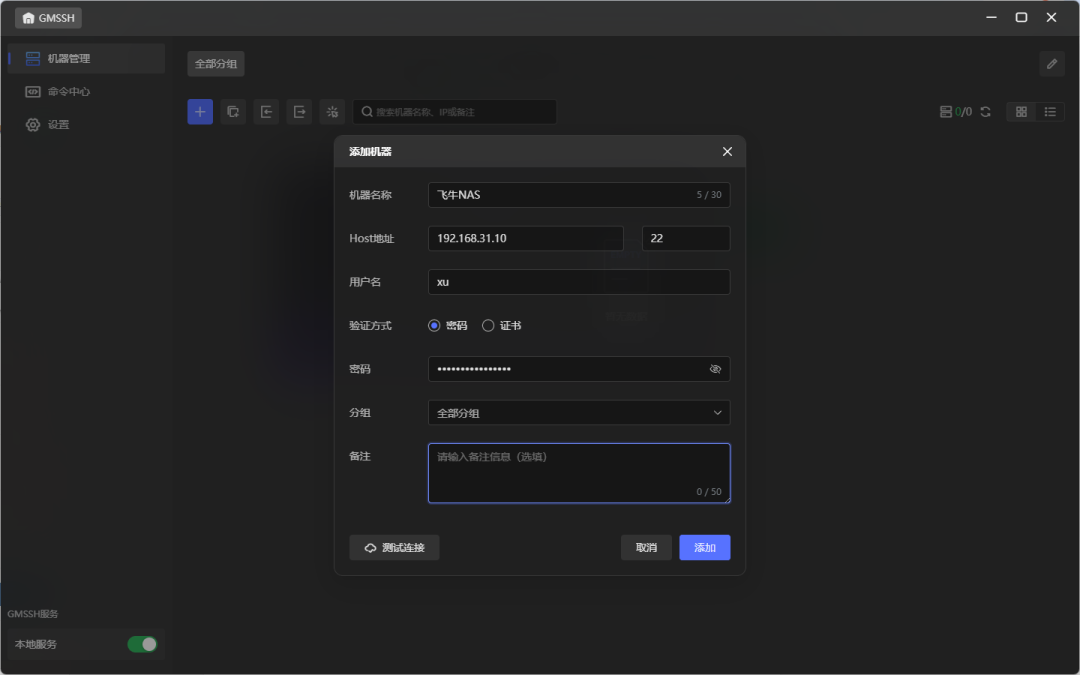Show password with the eye icon

pyautogui.click(x=715, y=369)
